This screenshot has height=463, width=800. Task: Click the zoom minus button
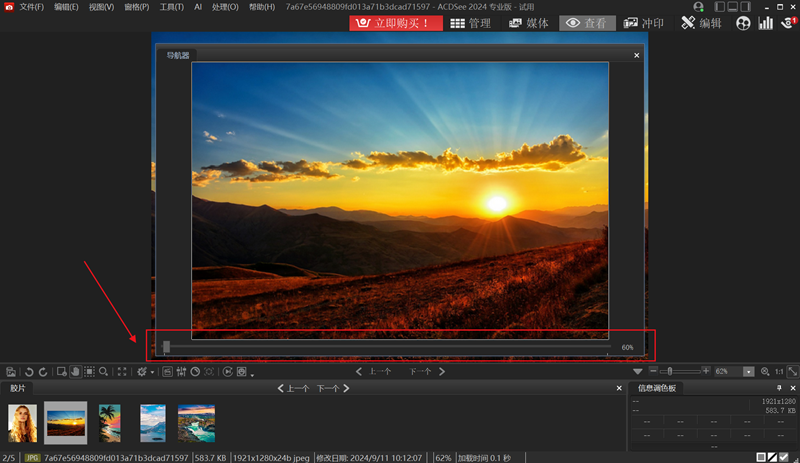point(653,371)
